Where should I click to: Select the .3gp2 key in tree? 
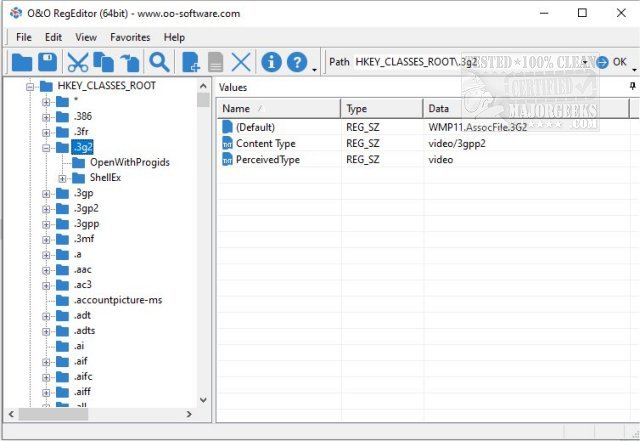coord(86,209)
